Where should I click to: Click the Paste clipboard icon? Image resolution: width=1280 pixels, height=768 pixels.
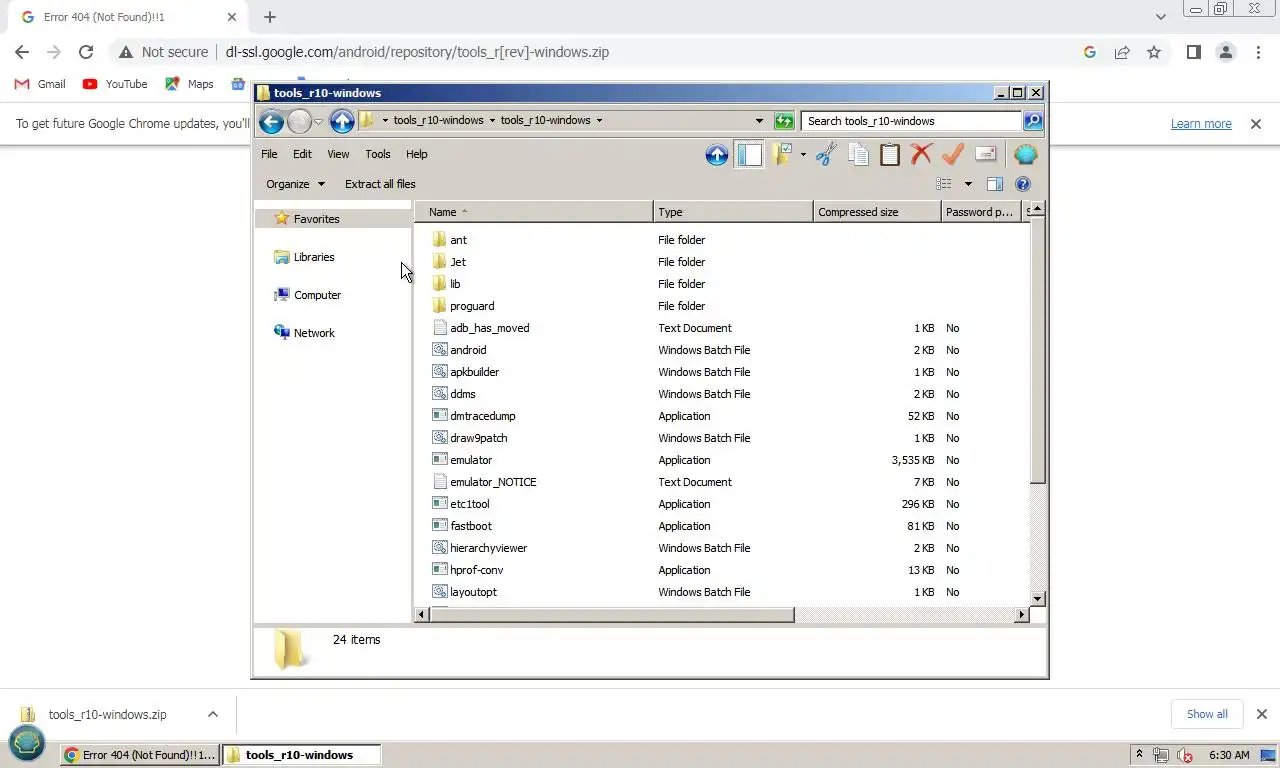coord(890,155)
